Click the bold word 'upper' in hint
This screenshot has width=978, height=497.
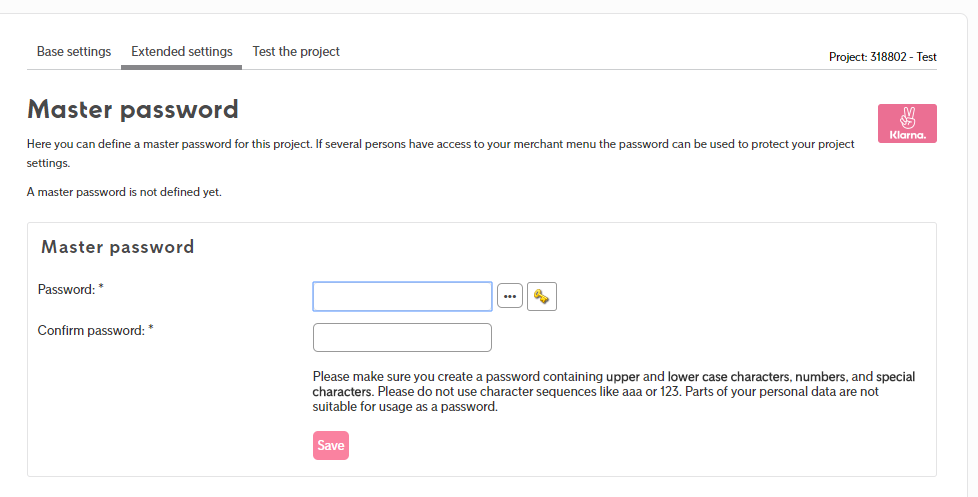(622, 377)
